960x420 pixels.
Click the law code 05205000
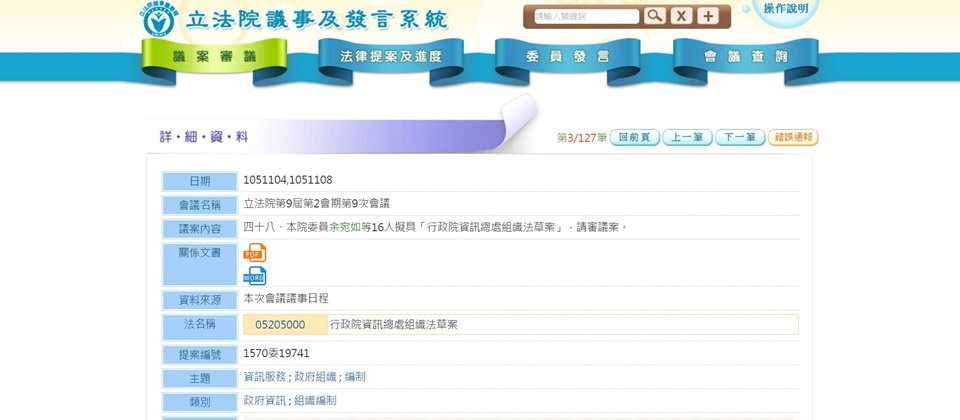[280, 325]
